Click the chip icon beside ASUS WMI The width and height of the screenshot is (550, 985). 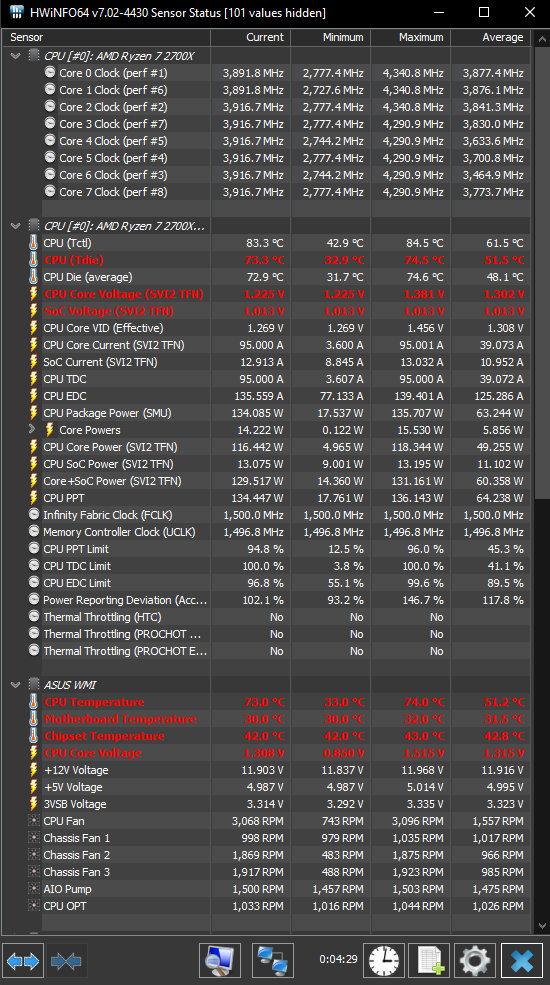click(34, 684)
